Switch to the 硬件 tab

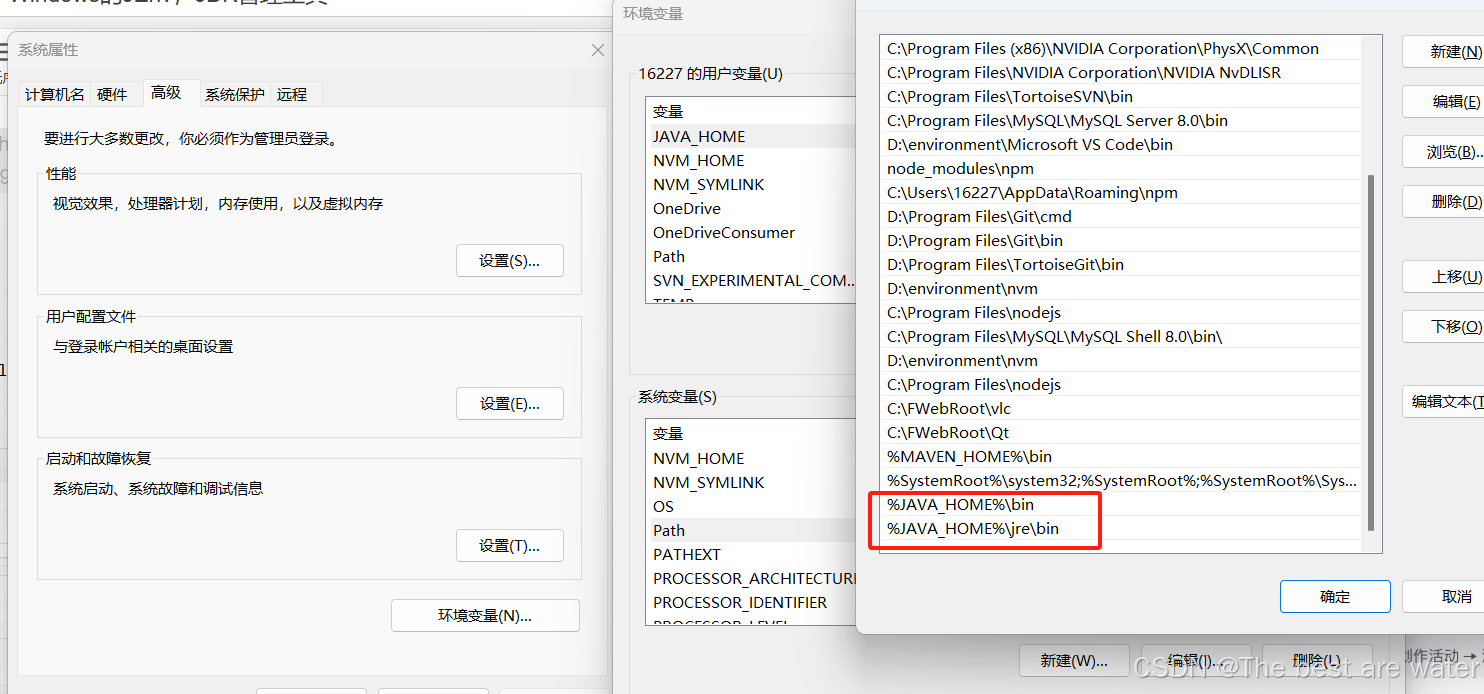(115, 94)
